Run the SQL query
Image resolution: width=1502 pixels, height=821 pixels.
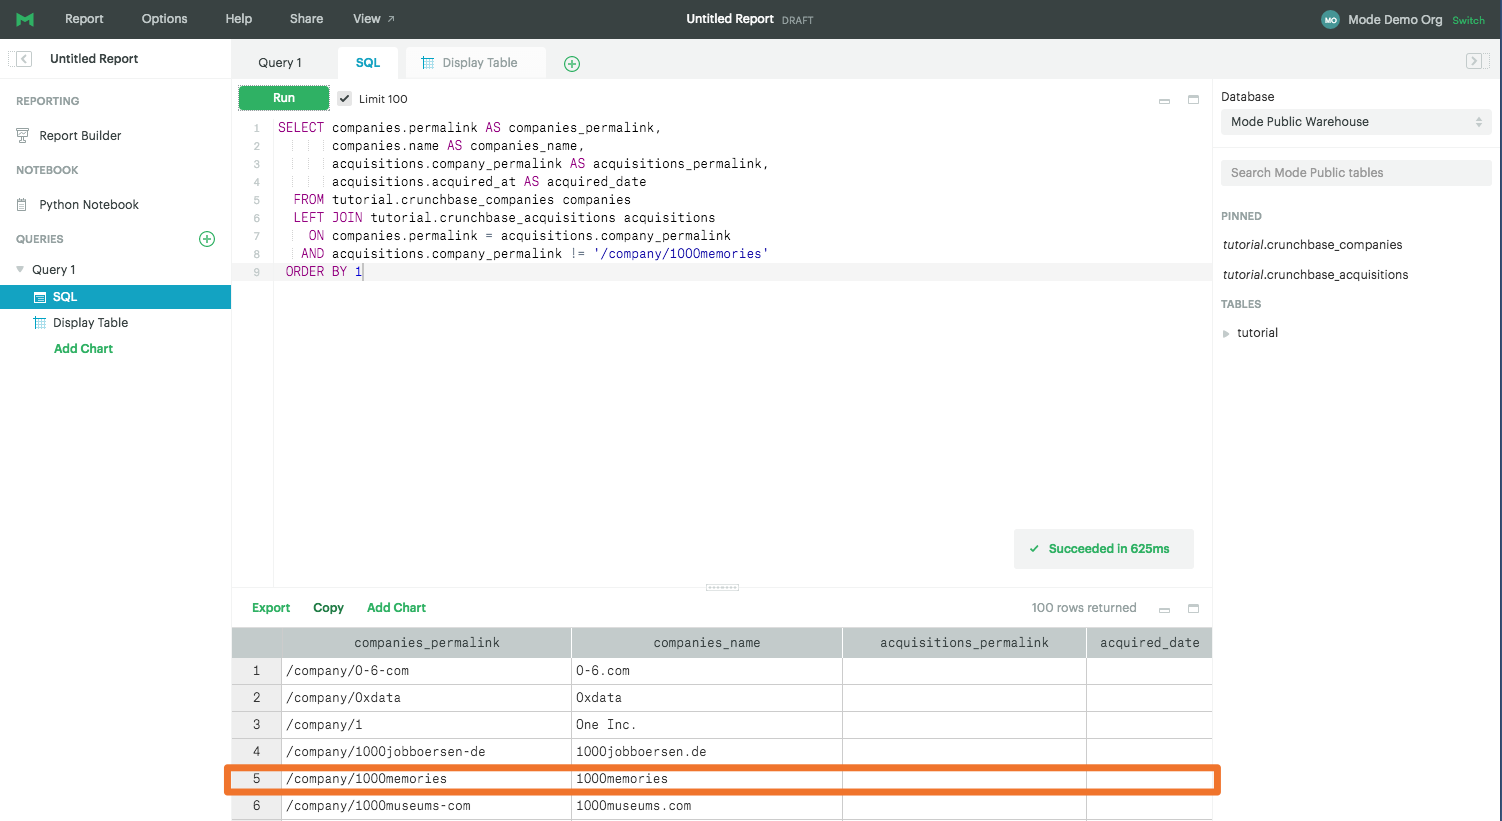[x=284, y=98]
